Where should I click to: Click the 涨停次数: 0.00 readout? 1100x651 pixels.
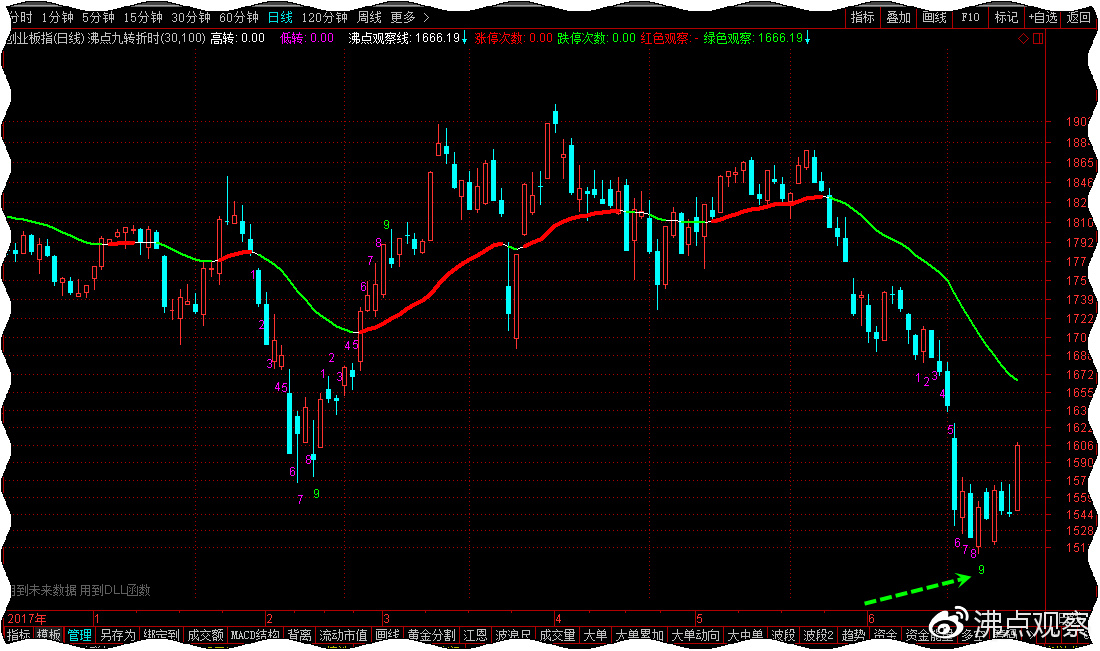coord(514,38)
